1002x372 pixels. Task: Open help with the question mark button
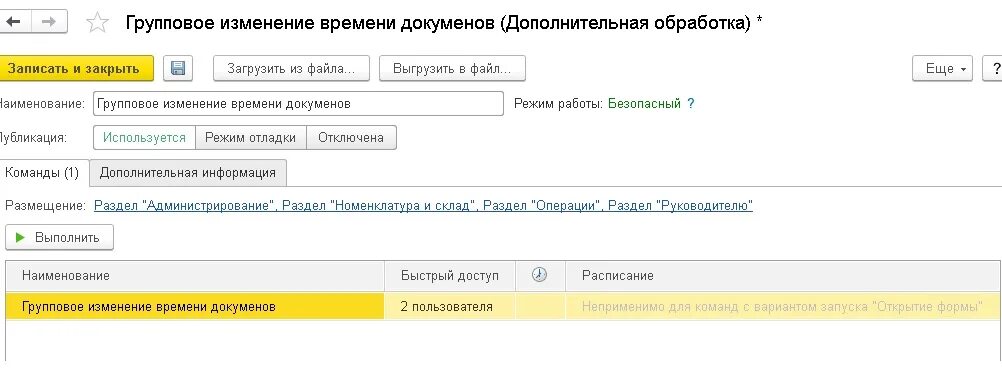[994, 68]
